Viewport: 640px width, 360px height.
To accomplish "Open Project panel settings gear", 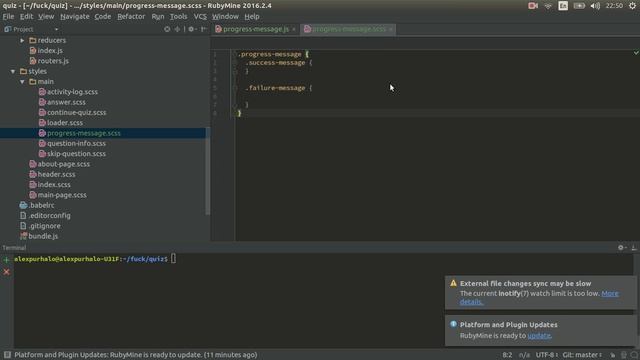I will tap(191, 29).
